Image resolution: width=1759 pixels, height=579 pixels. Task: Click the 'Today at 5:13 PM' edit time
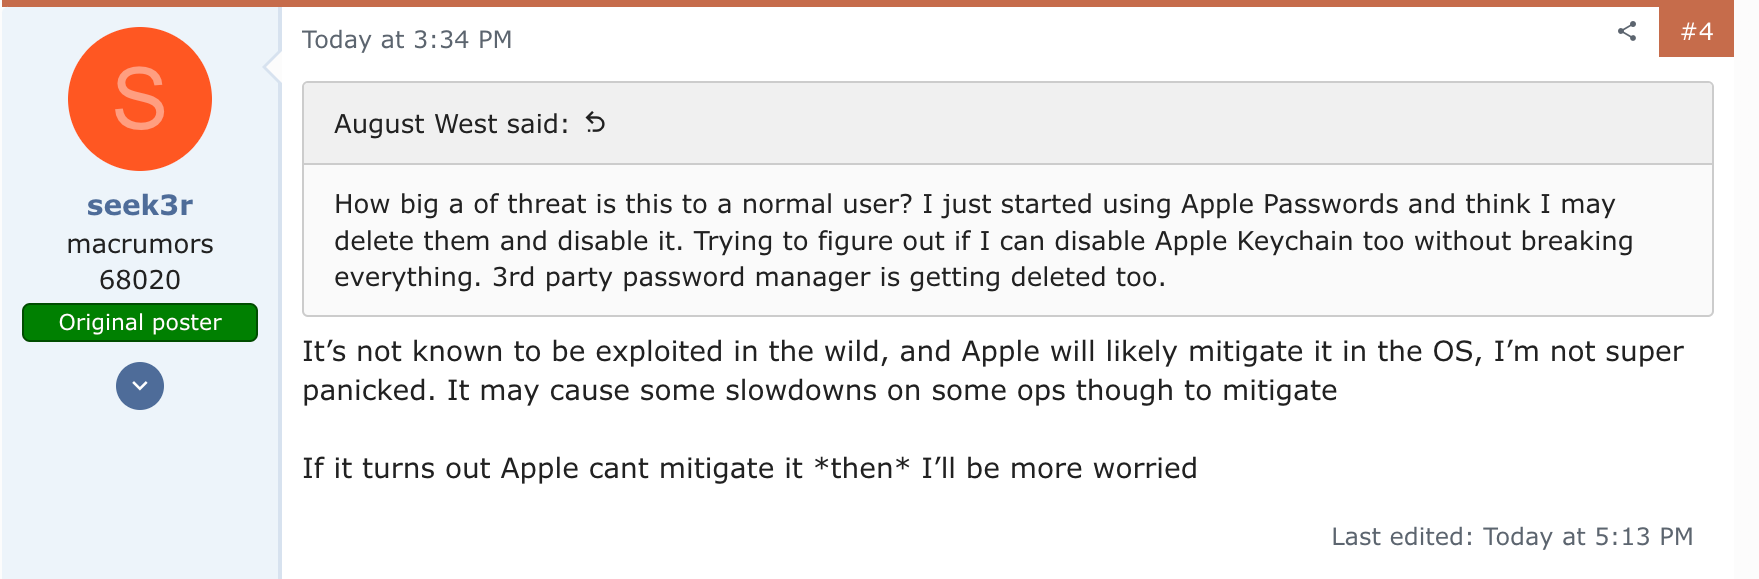[1588, 537]
